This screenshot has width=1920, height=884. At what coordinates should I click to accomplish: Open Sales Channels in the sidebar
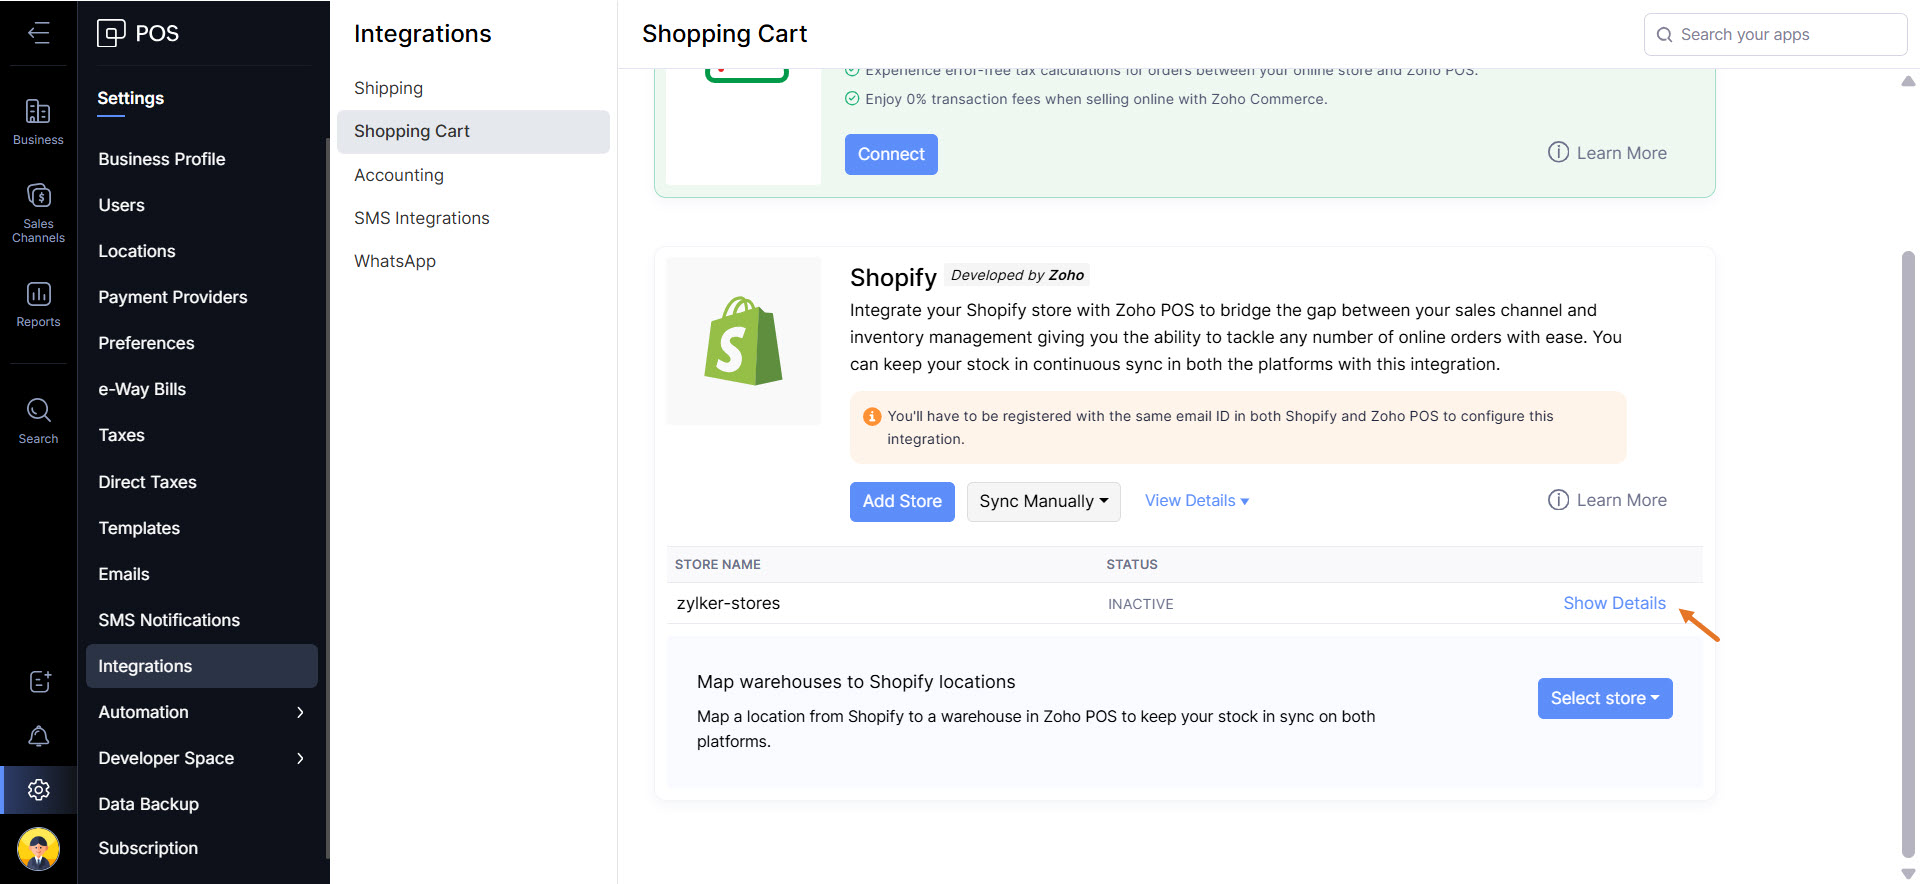(x=38, y=212)
